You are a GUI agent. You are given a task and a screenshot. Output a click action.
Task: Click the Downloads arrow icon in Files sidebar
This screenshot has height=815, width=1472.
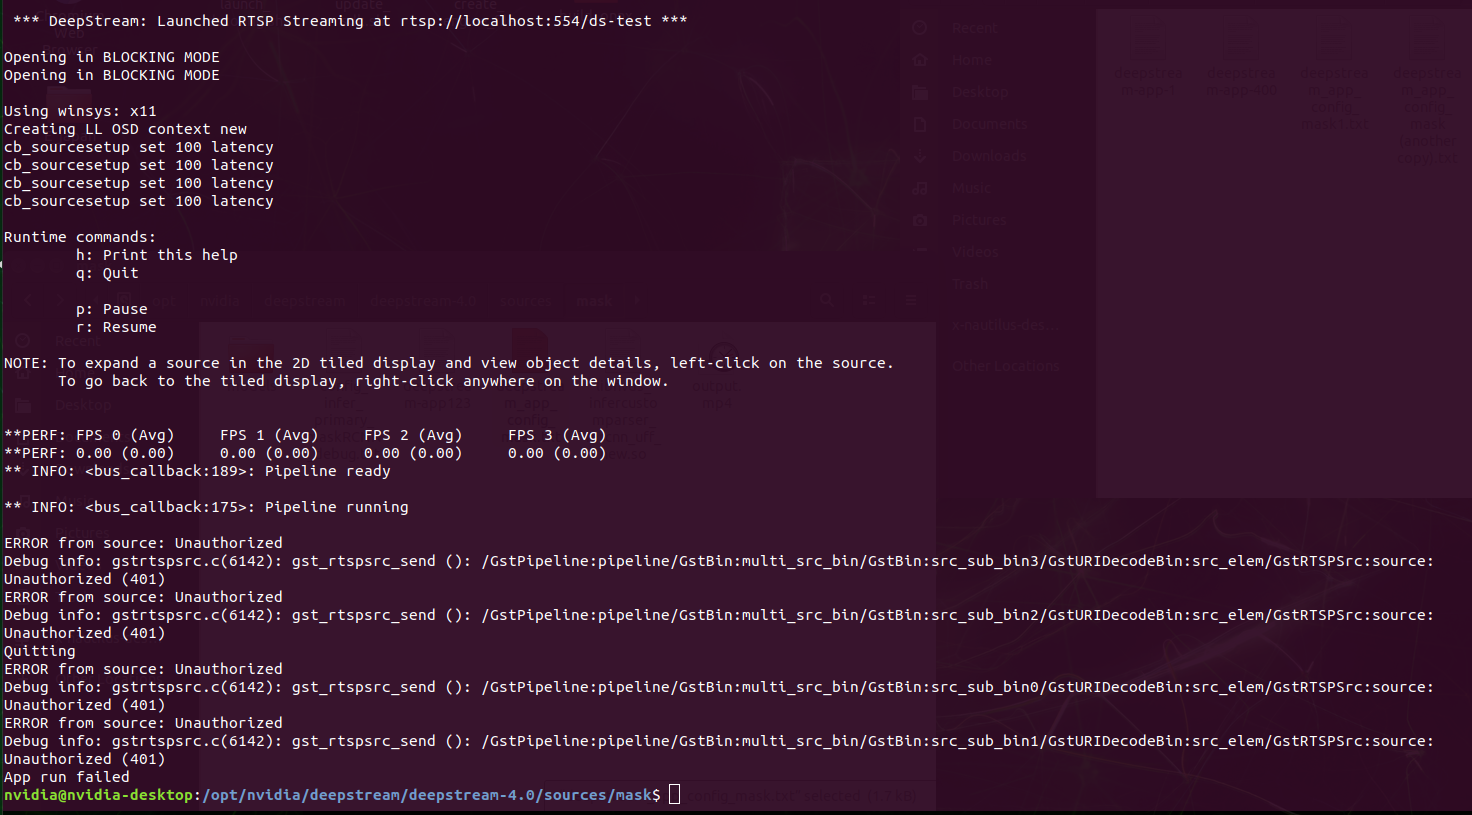[x=920, y=156]
